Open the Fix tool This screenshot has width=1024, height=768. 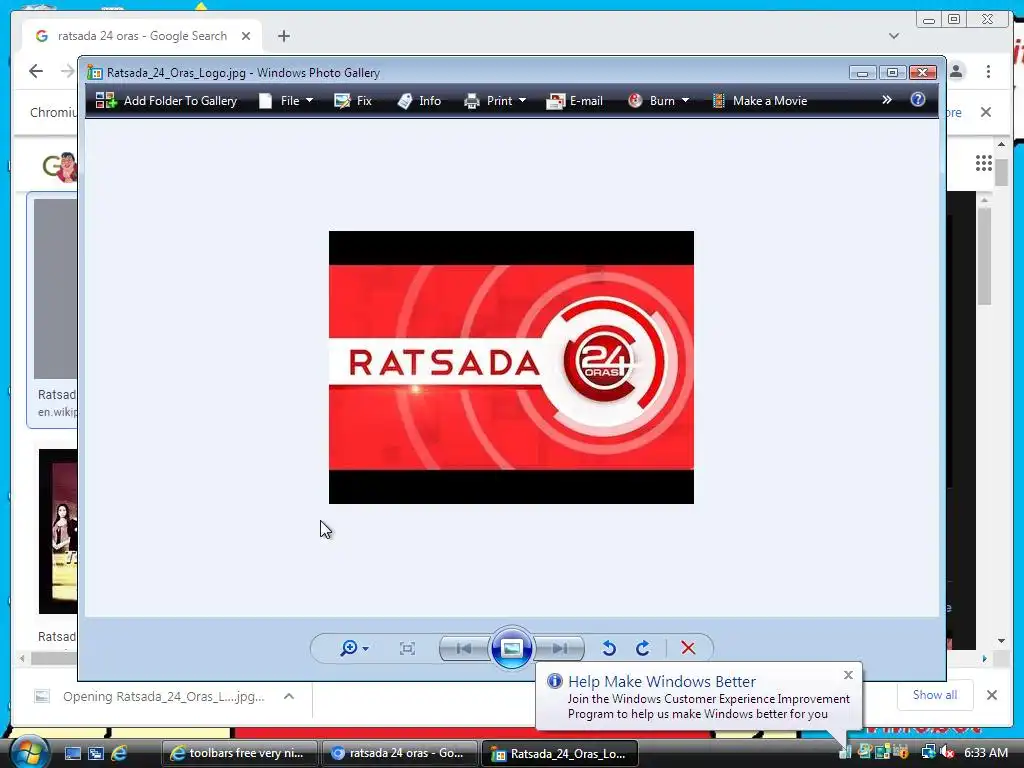click(353, 101)
